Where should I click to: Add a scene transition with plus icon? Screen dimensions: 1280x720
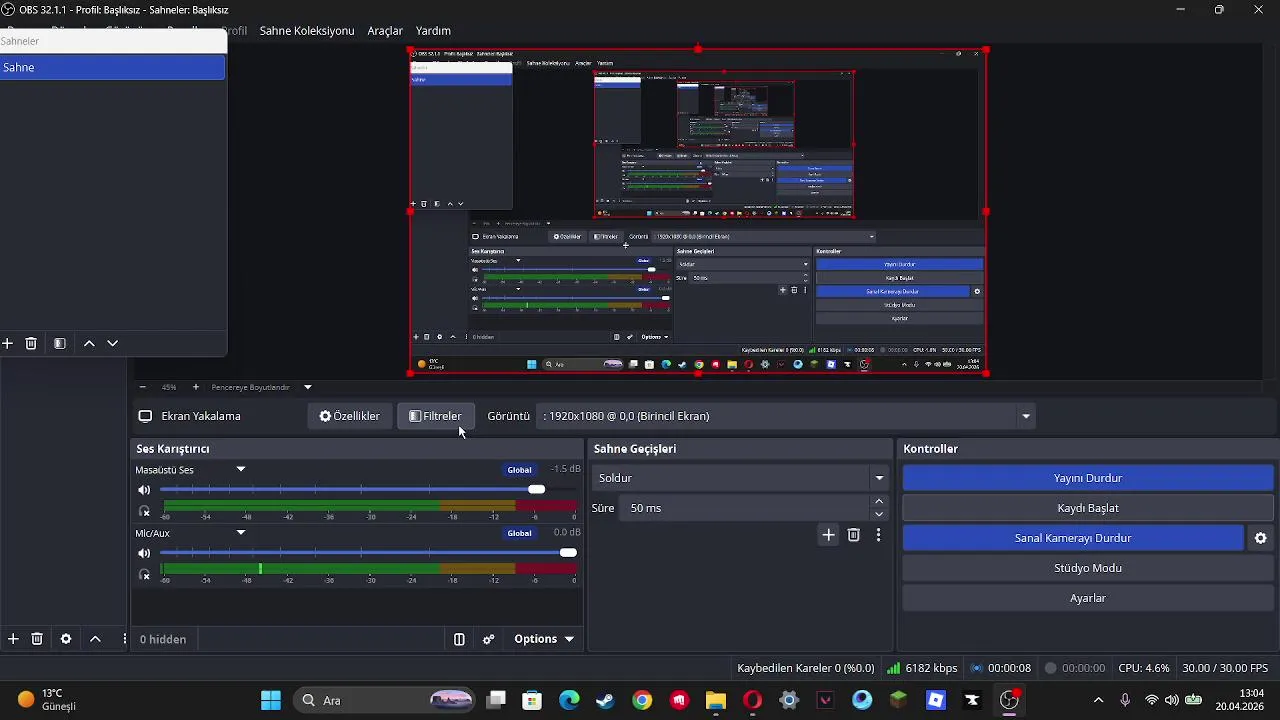click(828, 535)
